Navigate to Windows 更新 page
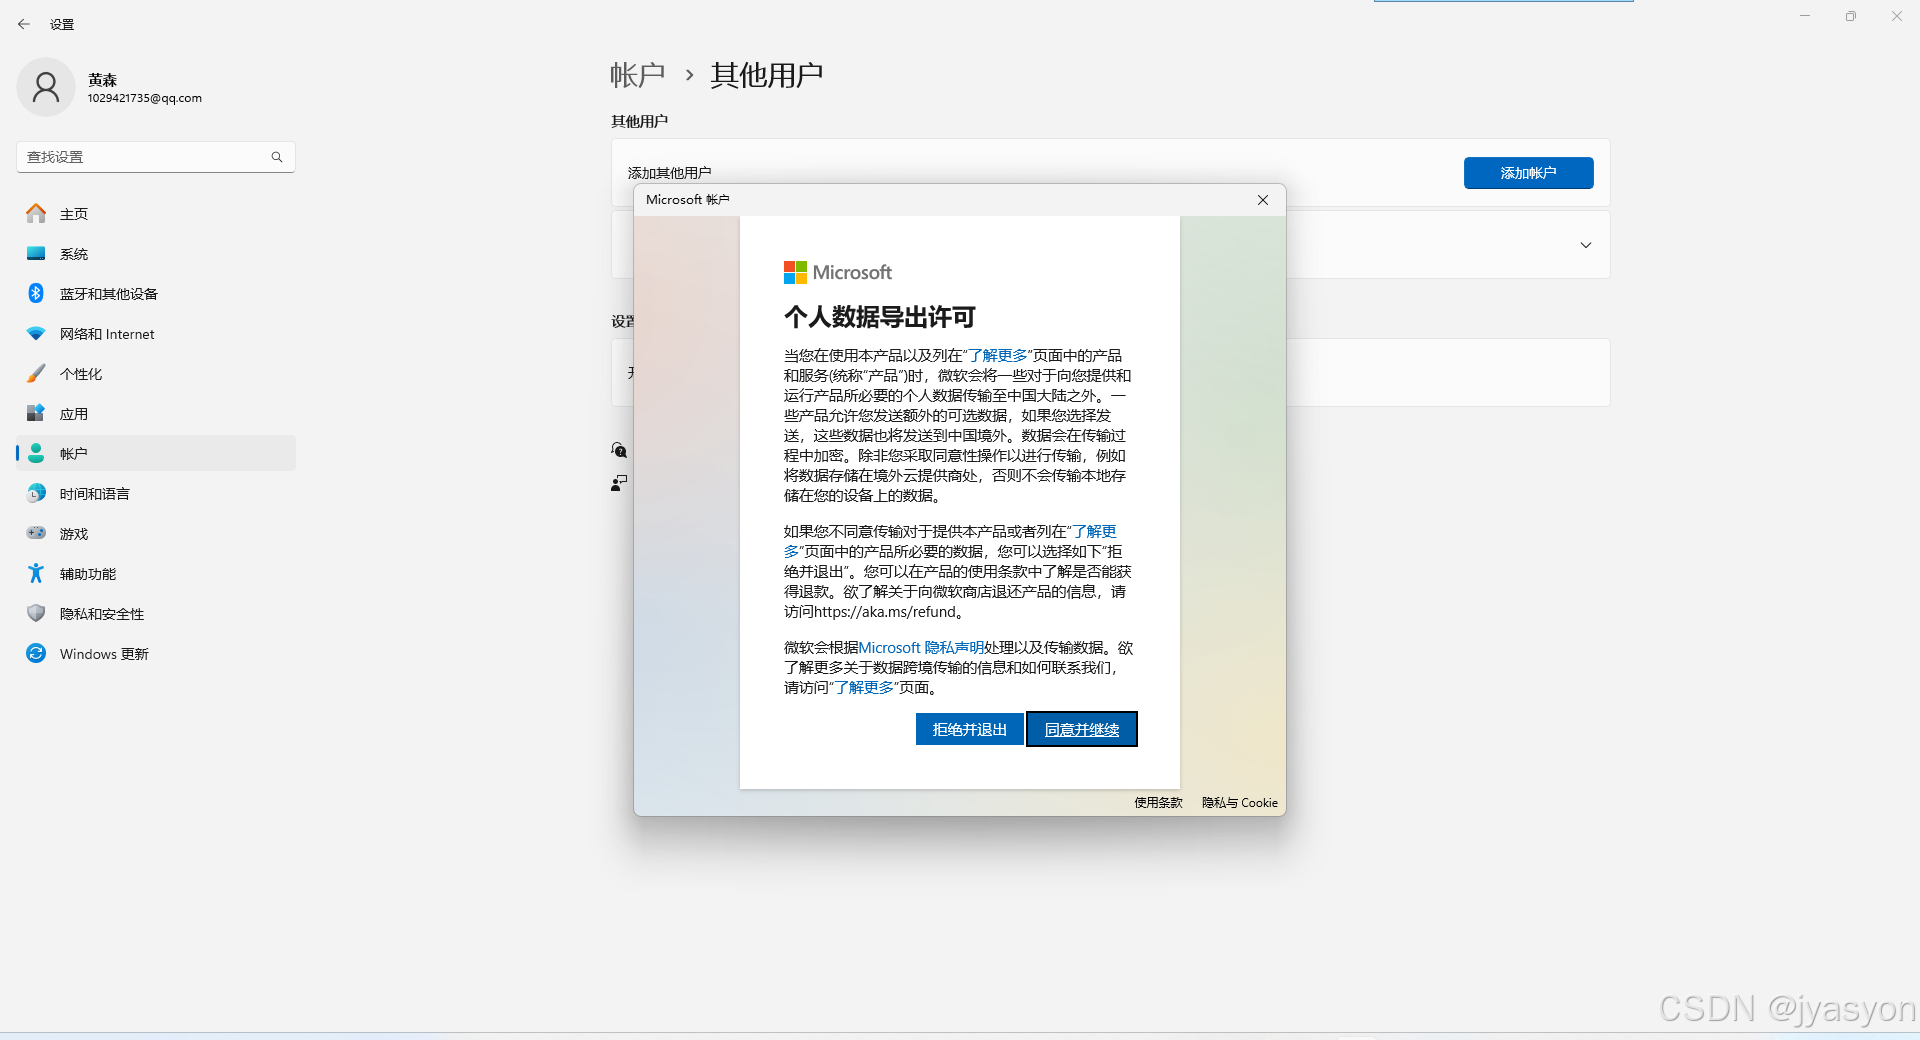Screen dimensions: 1920x1040 [156, 653]
